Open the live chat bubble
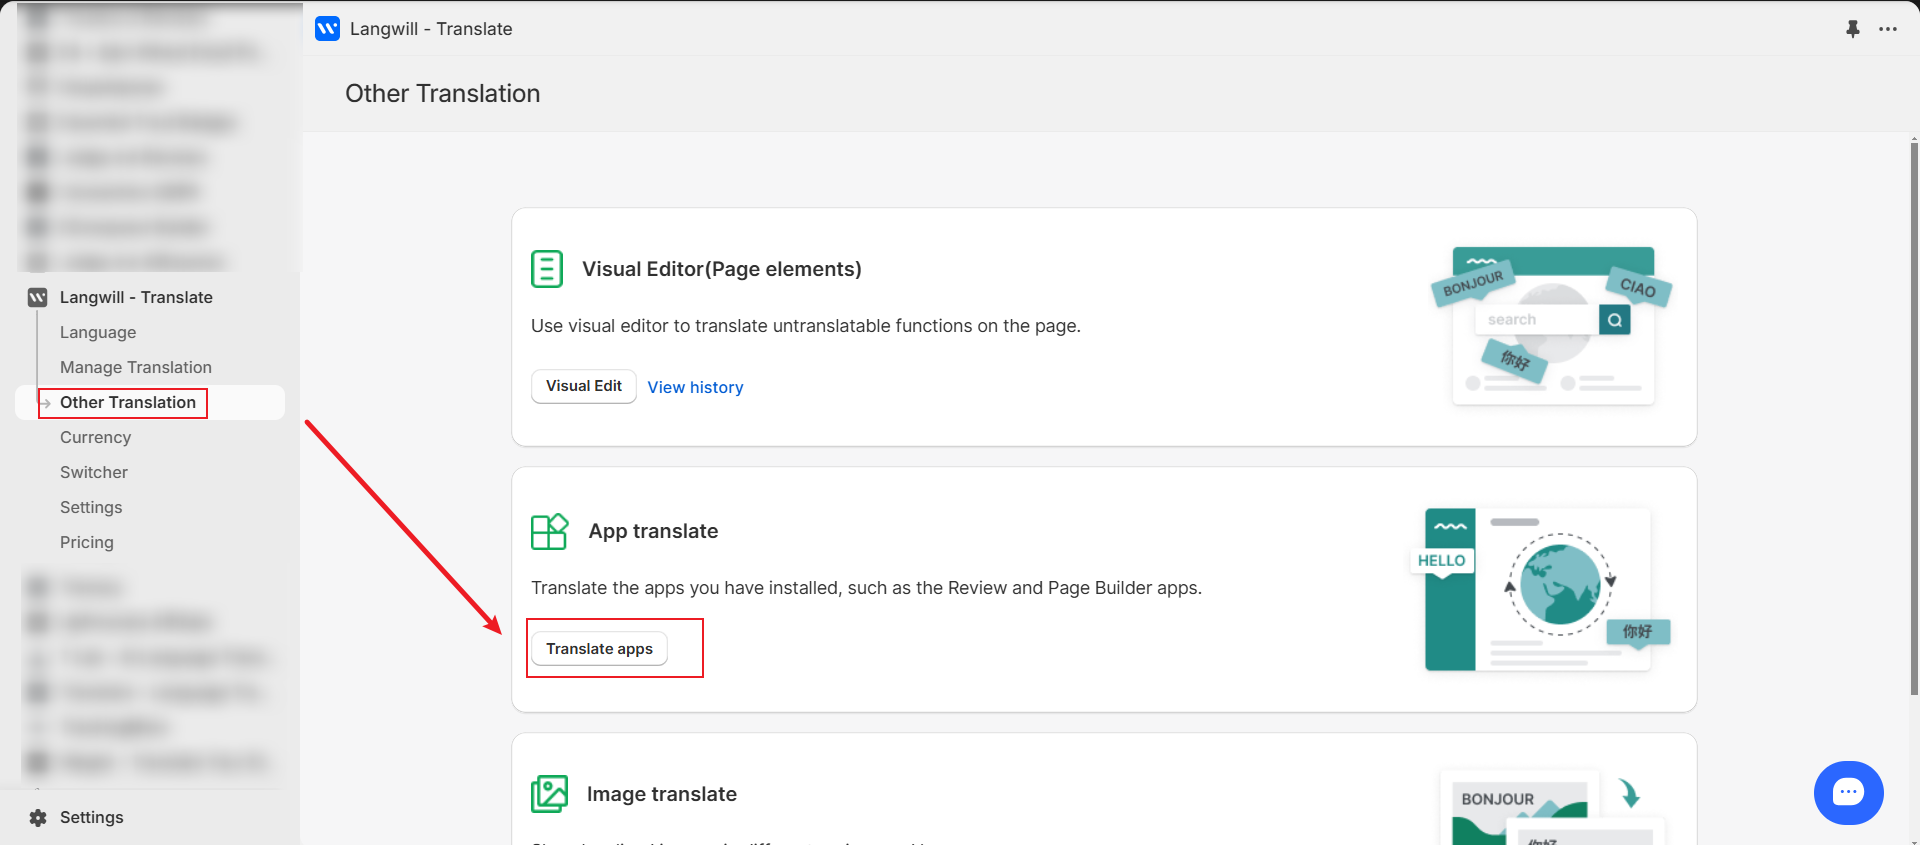 pyautogui.click(x=1849, y=793)
